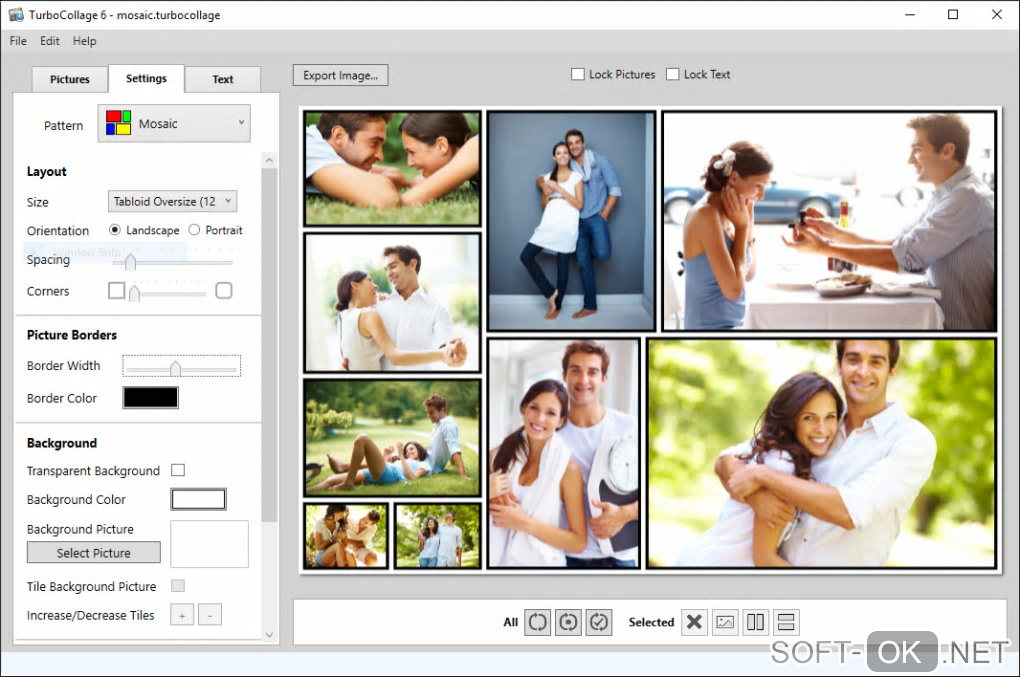The height and width of the screenshot is (677, 1020).
Task: Open the File menu
Action: [x=18, y=41]
